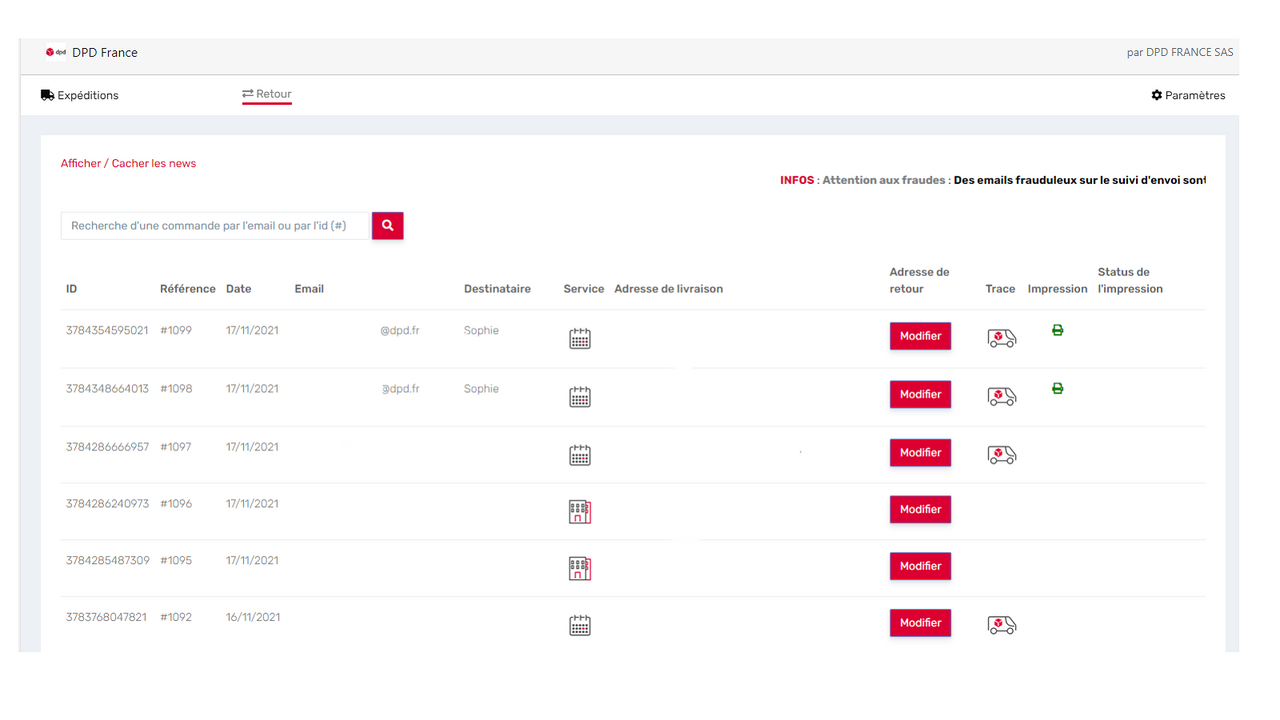Image resolution: width=1280 pixels, height=720 pixels.
Task: Click Modifier for order #1098
Action: (920, 394)
